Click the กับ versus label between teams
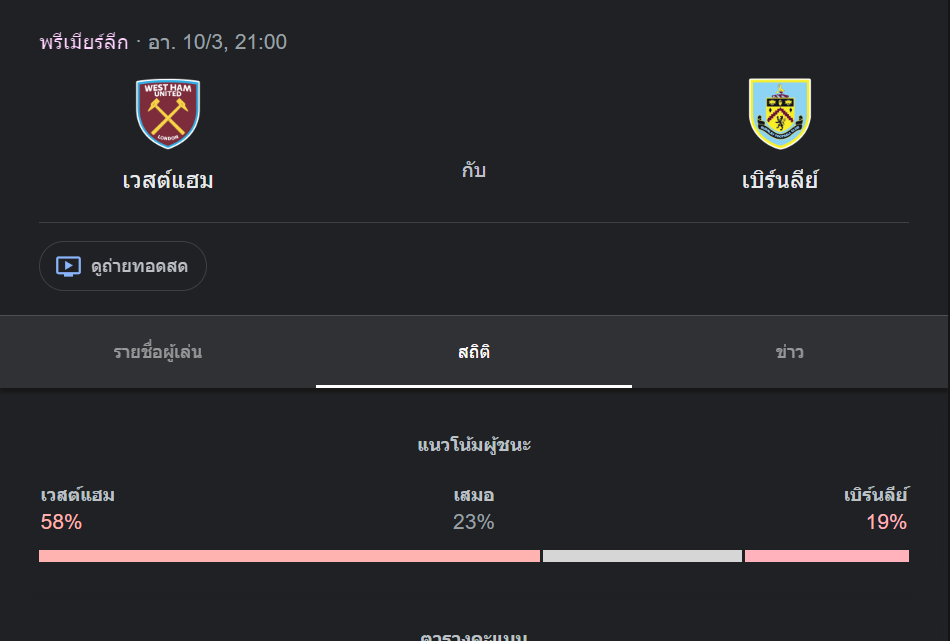950x641 pixels. [473, 170]
